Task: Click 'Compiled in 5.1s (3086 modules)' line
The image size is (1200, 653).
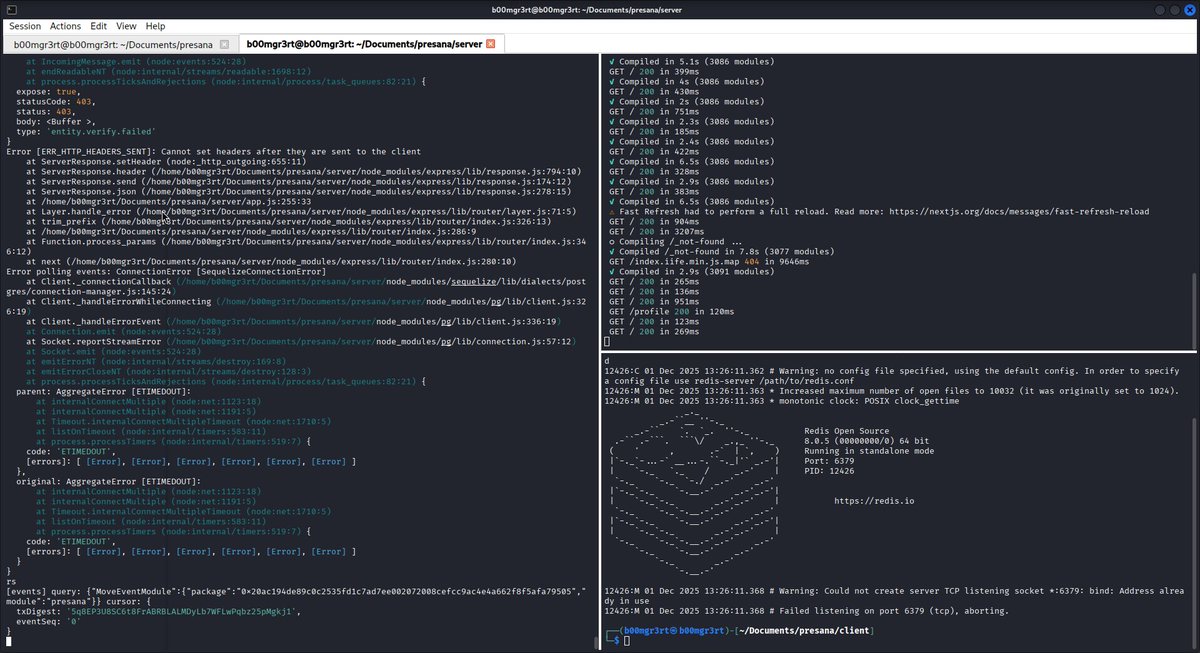Action: pyautogui.click(x=690, y=61)
